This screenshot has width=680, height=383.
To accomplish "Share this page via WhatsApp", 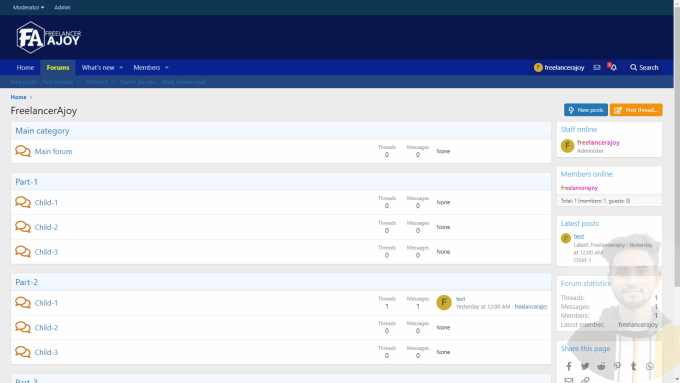I will 650,366.
